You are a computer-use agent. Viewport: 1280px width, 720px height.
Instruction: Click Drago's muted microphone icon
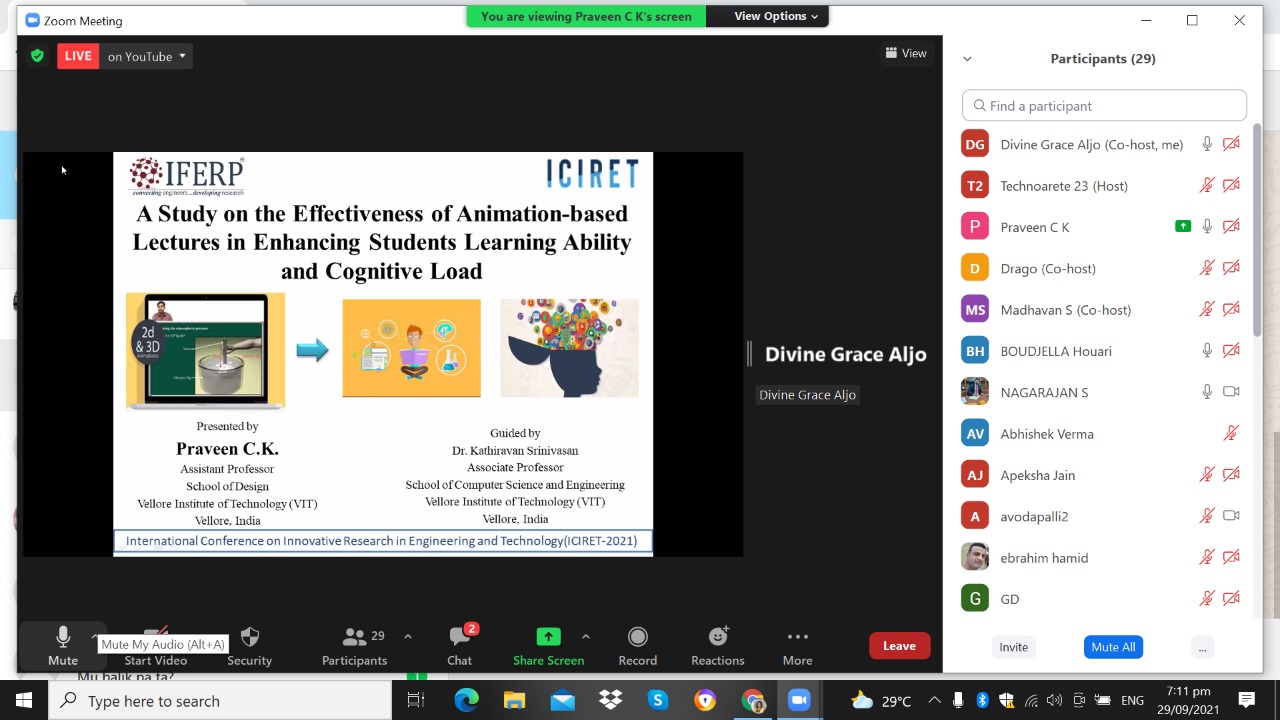[1207, 268]
